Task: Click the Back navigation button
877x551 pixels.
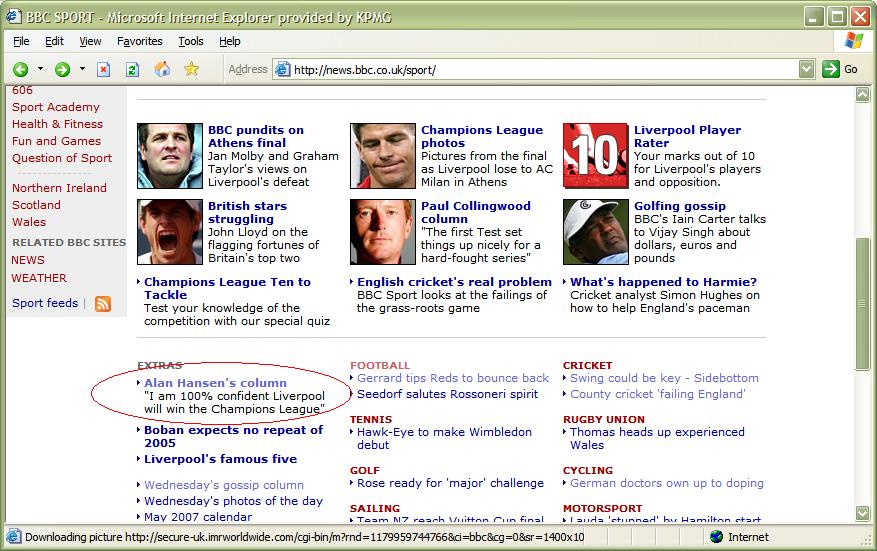Action: point(20,69)
